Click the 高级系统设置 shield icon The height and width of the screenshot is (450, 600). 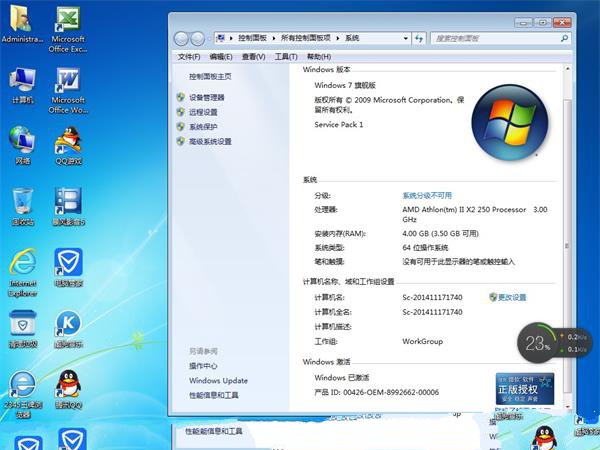pos(181,141)
